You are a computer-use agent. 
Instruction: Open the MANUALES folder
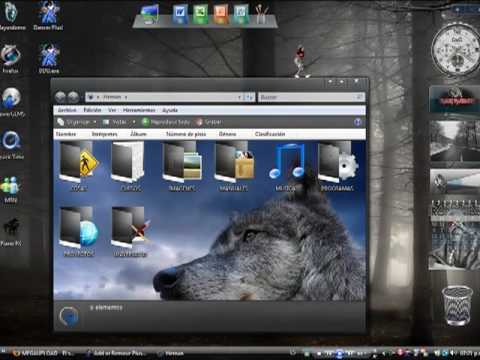pos(234,166)
